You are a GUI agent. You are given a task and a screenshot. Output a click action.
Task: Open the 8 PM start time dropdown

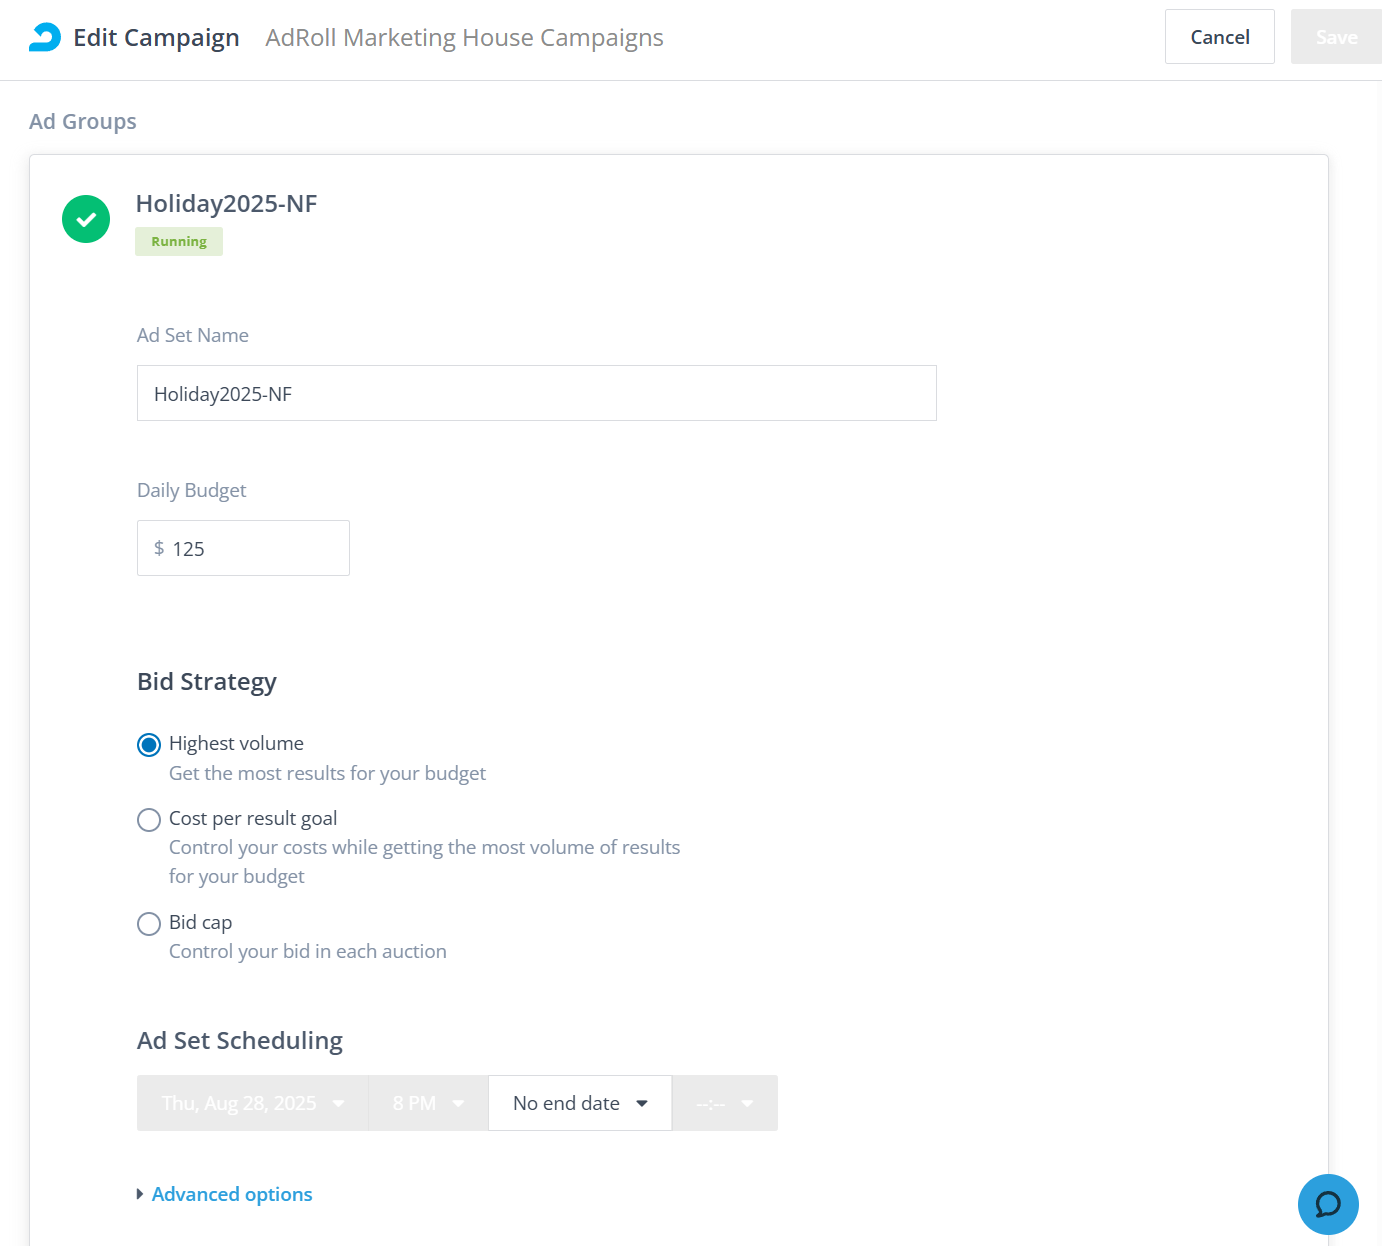[428, 1103]
